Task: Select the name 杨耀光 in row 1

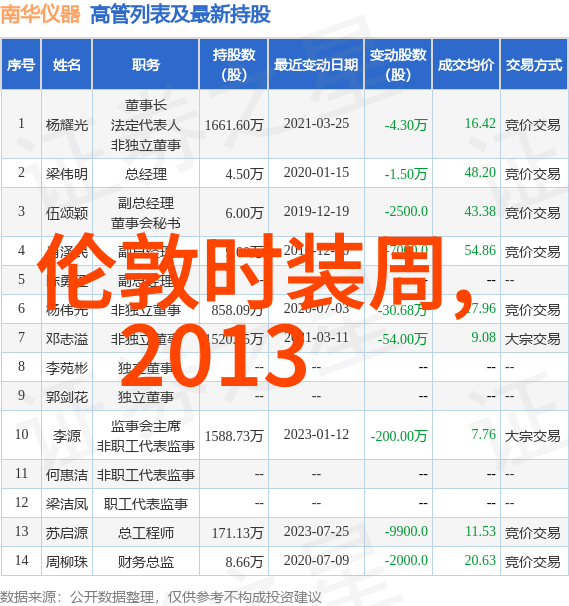Action: 67,125
